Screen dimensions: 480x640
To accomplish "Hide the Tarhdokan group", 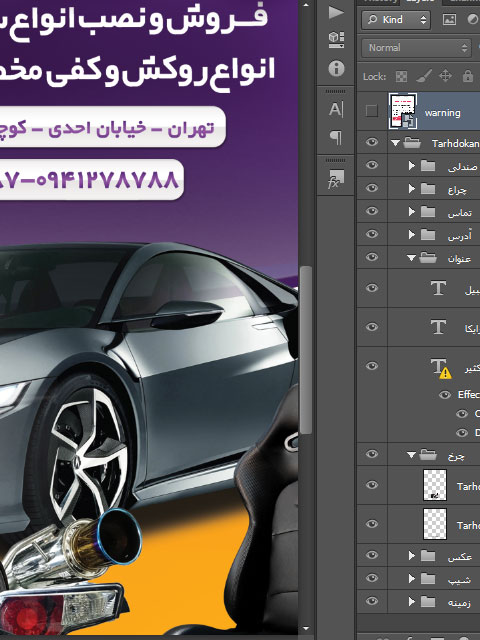I will (372, 142).
